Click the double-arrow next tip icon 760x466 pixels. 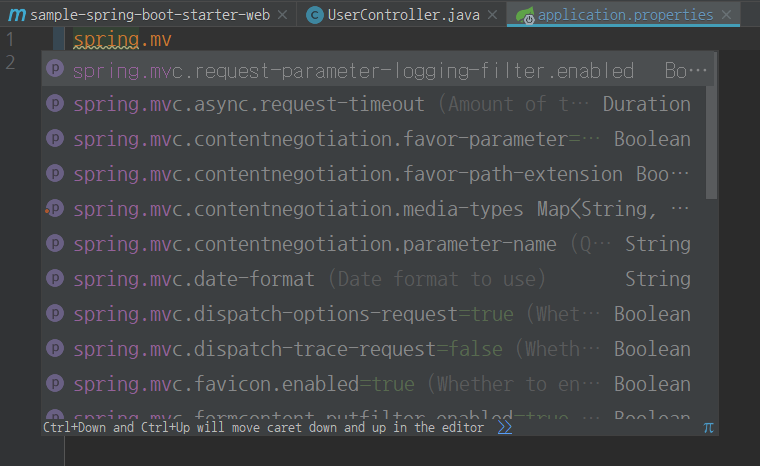point(504,427)
